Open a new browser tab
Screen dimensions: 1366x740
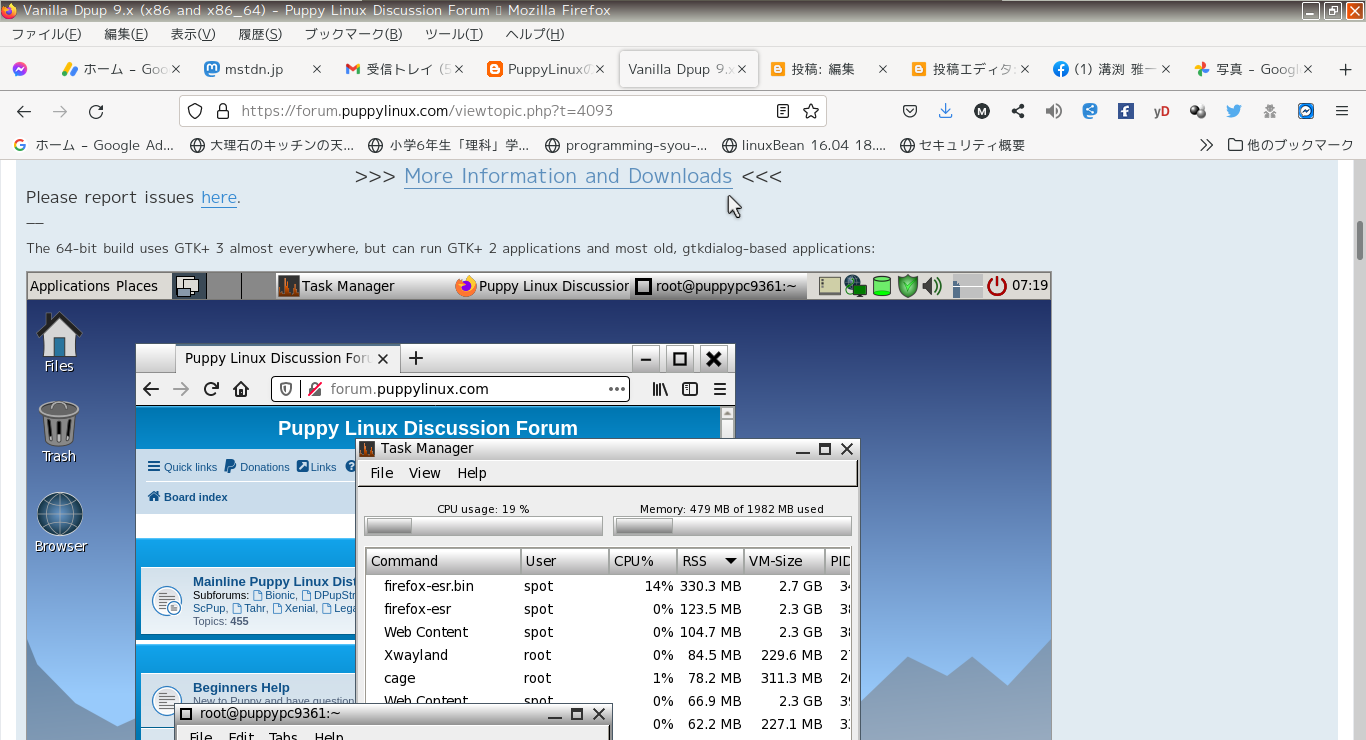coord(1345,70)
